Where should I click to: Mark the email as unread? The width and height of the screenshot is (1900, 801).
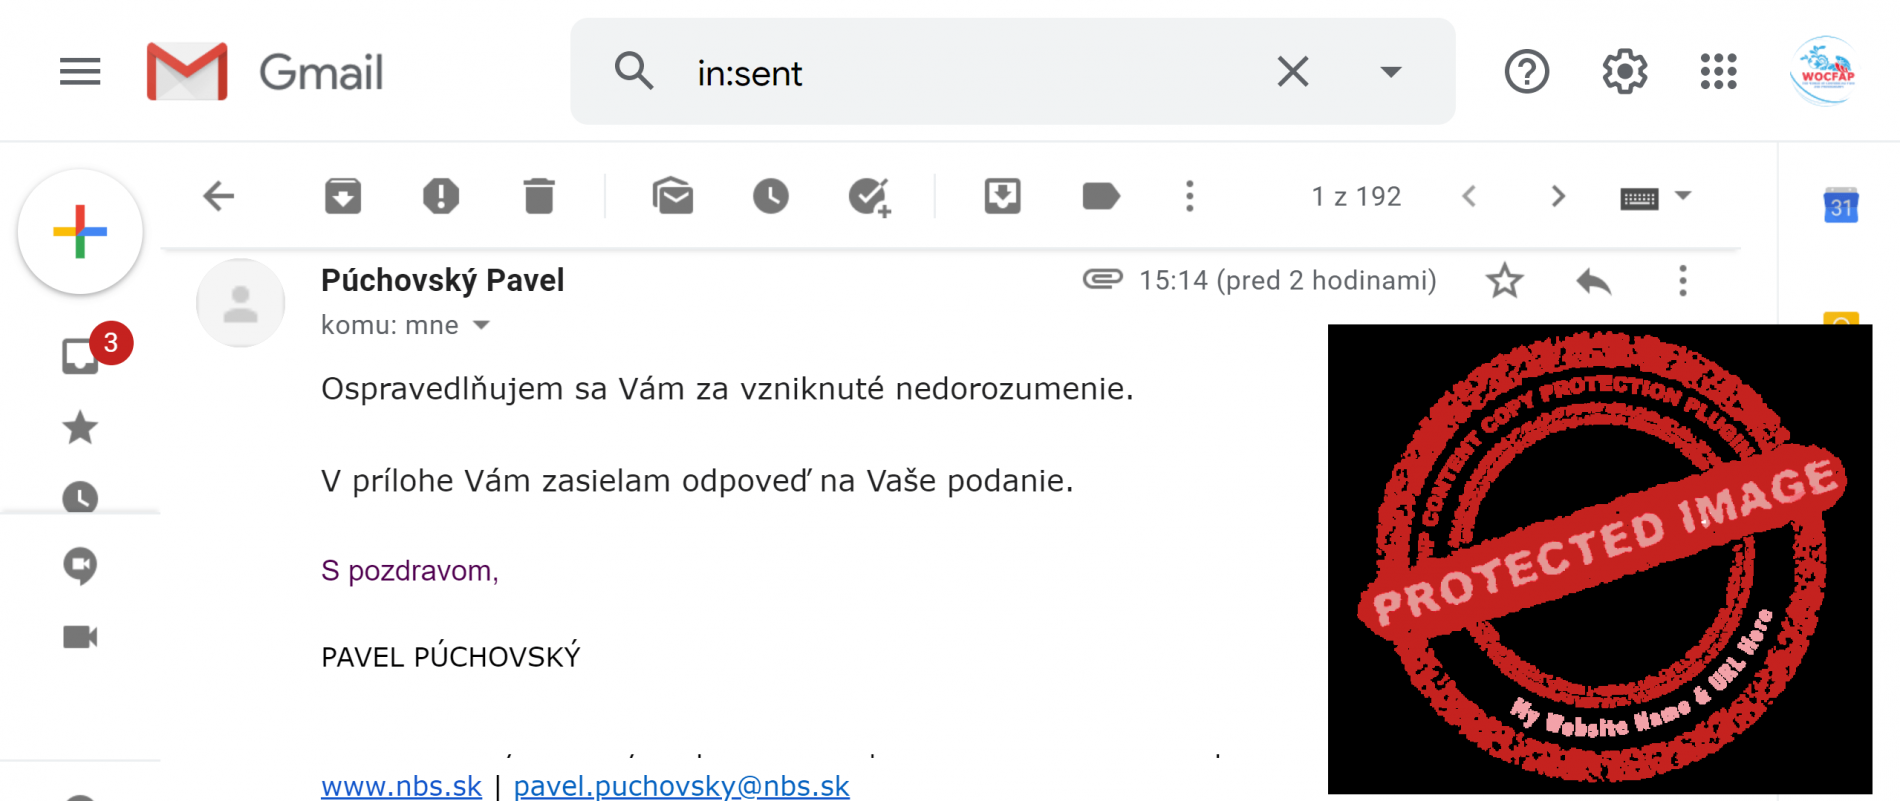click(x=673, y=196)
